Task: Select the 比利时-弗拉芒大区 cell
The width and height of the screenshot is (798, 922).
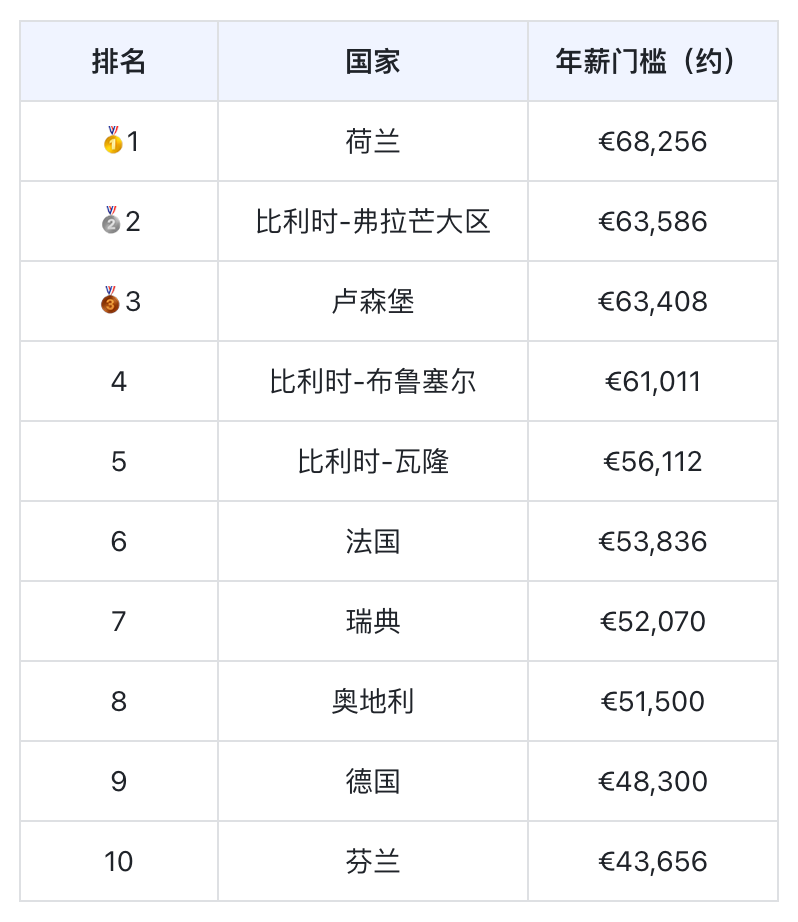Action: click(373, 222)
